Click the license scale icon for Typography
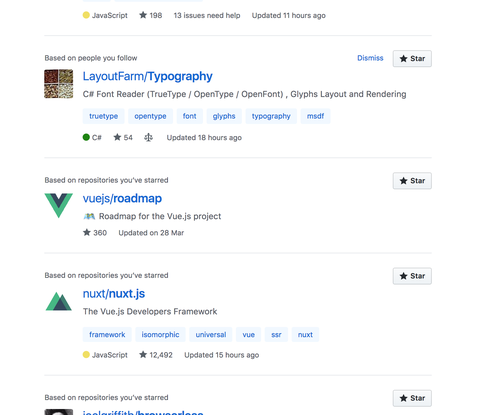The width and height of the screenshot is (500, 415). 148,137
